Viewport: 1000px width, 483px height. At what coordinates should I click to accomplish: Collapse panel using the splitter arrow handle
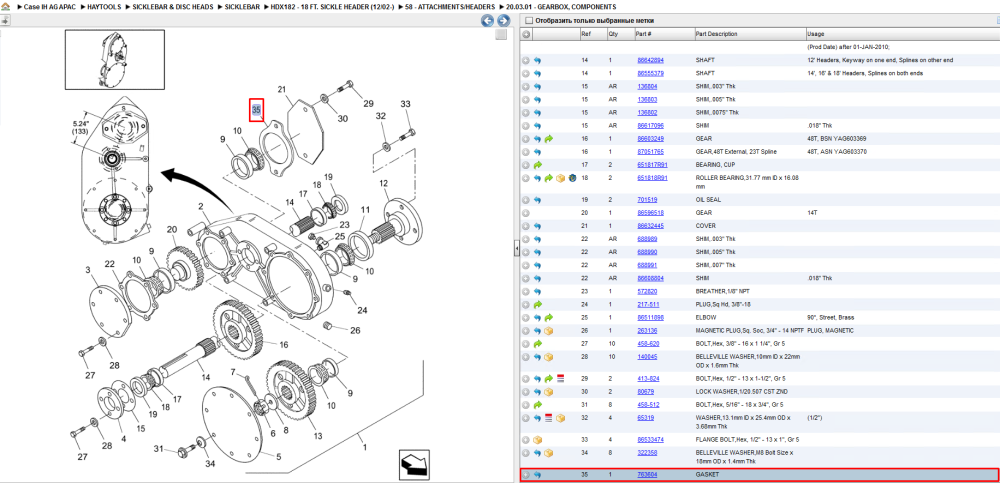(x=517, y=250)
